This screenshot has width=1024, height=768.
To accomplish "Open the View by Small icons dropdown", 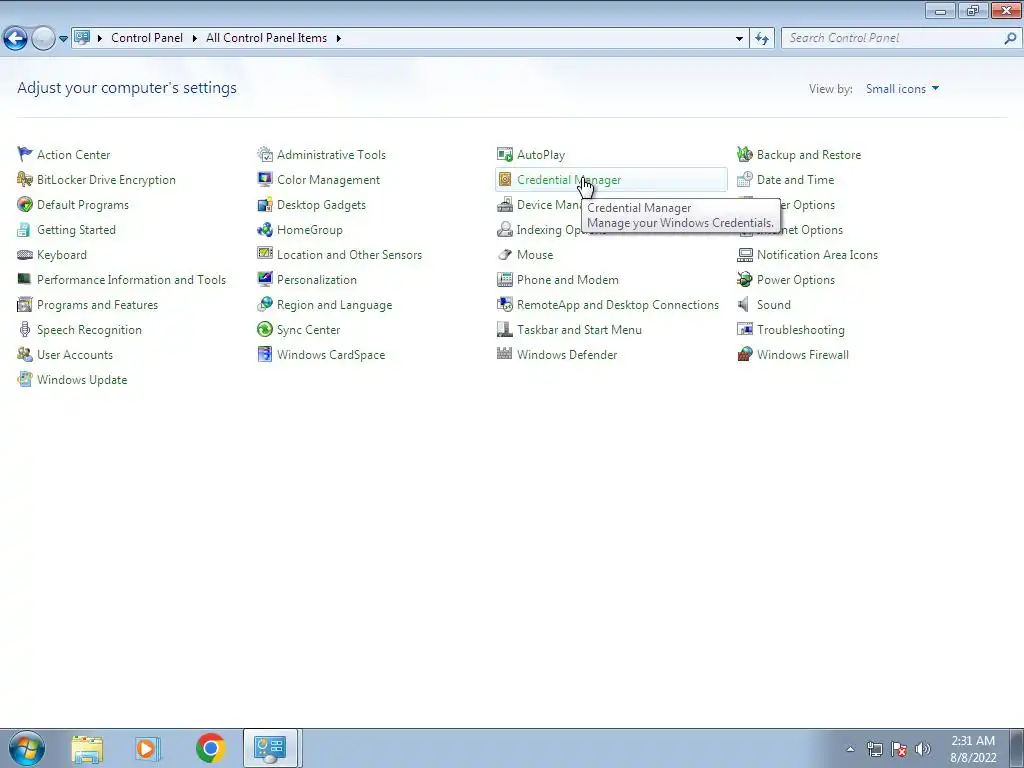I will (x=903, y=89).
